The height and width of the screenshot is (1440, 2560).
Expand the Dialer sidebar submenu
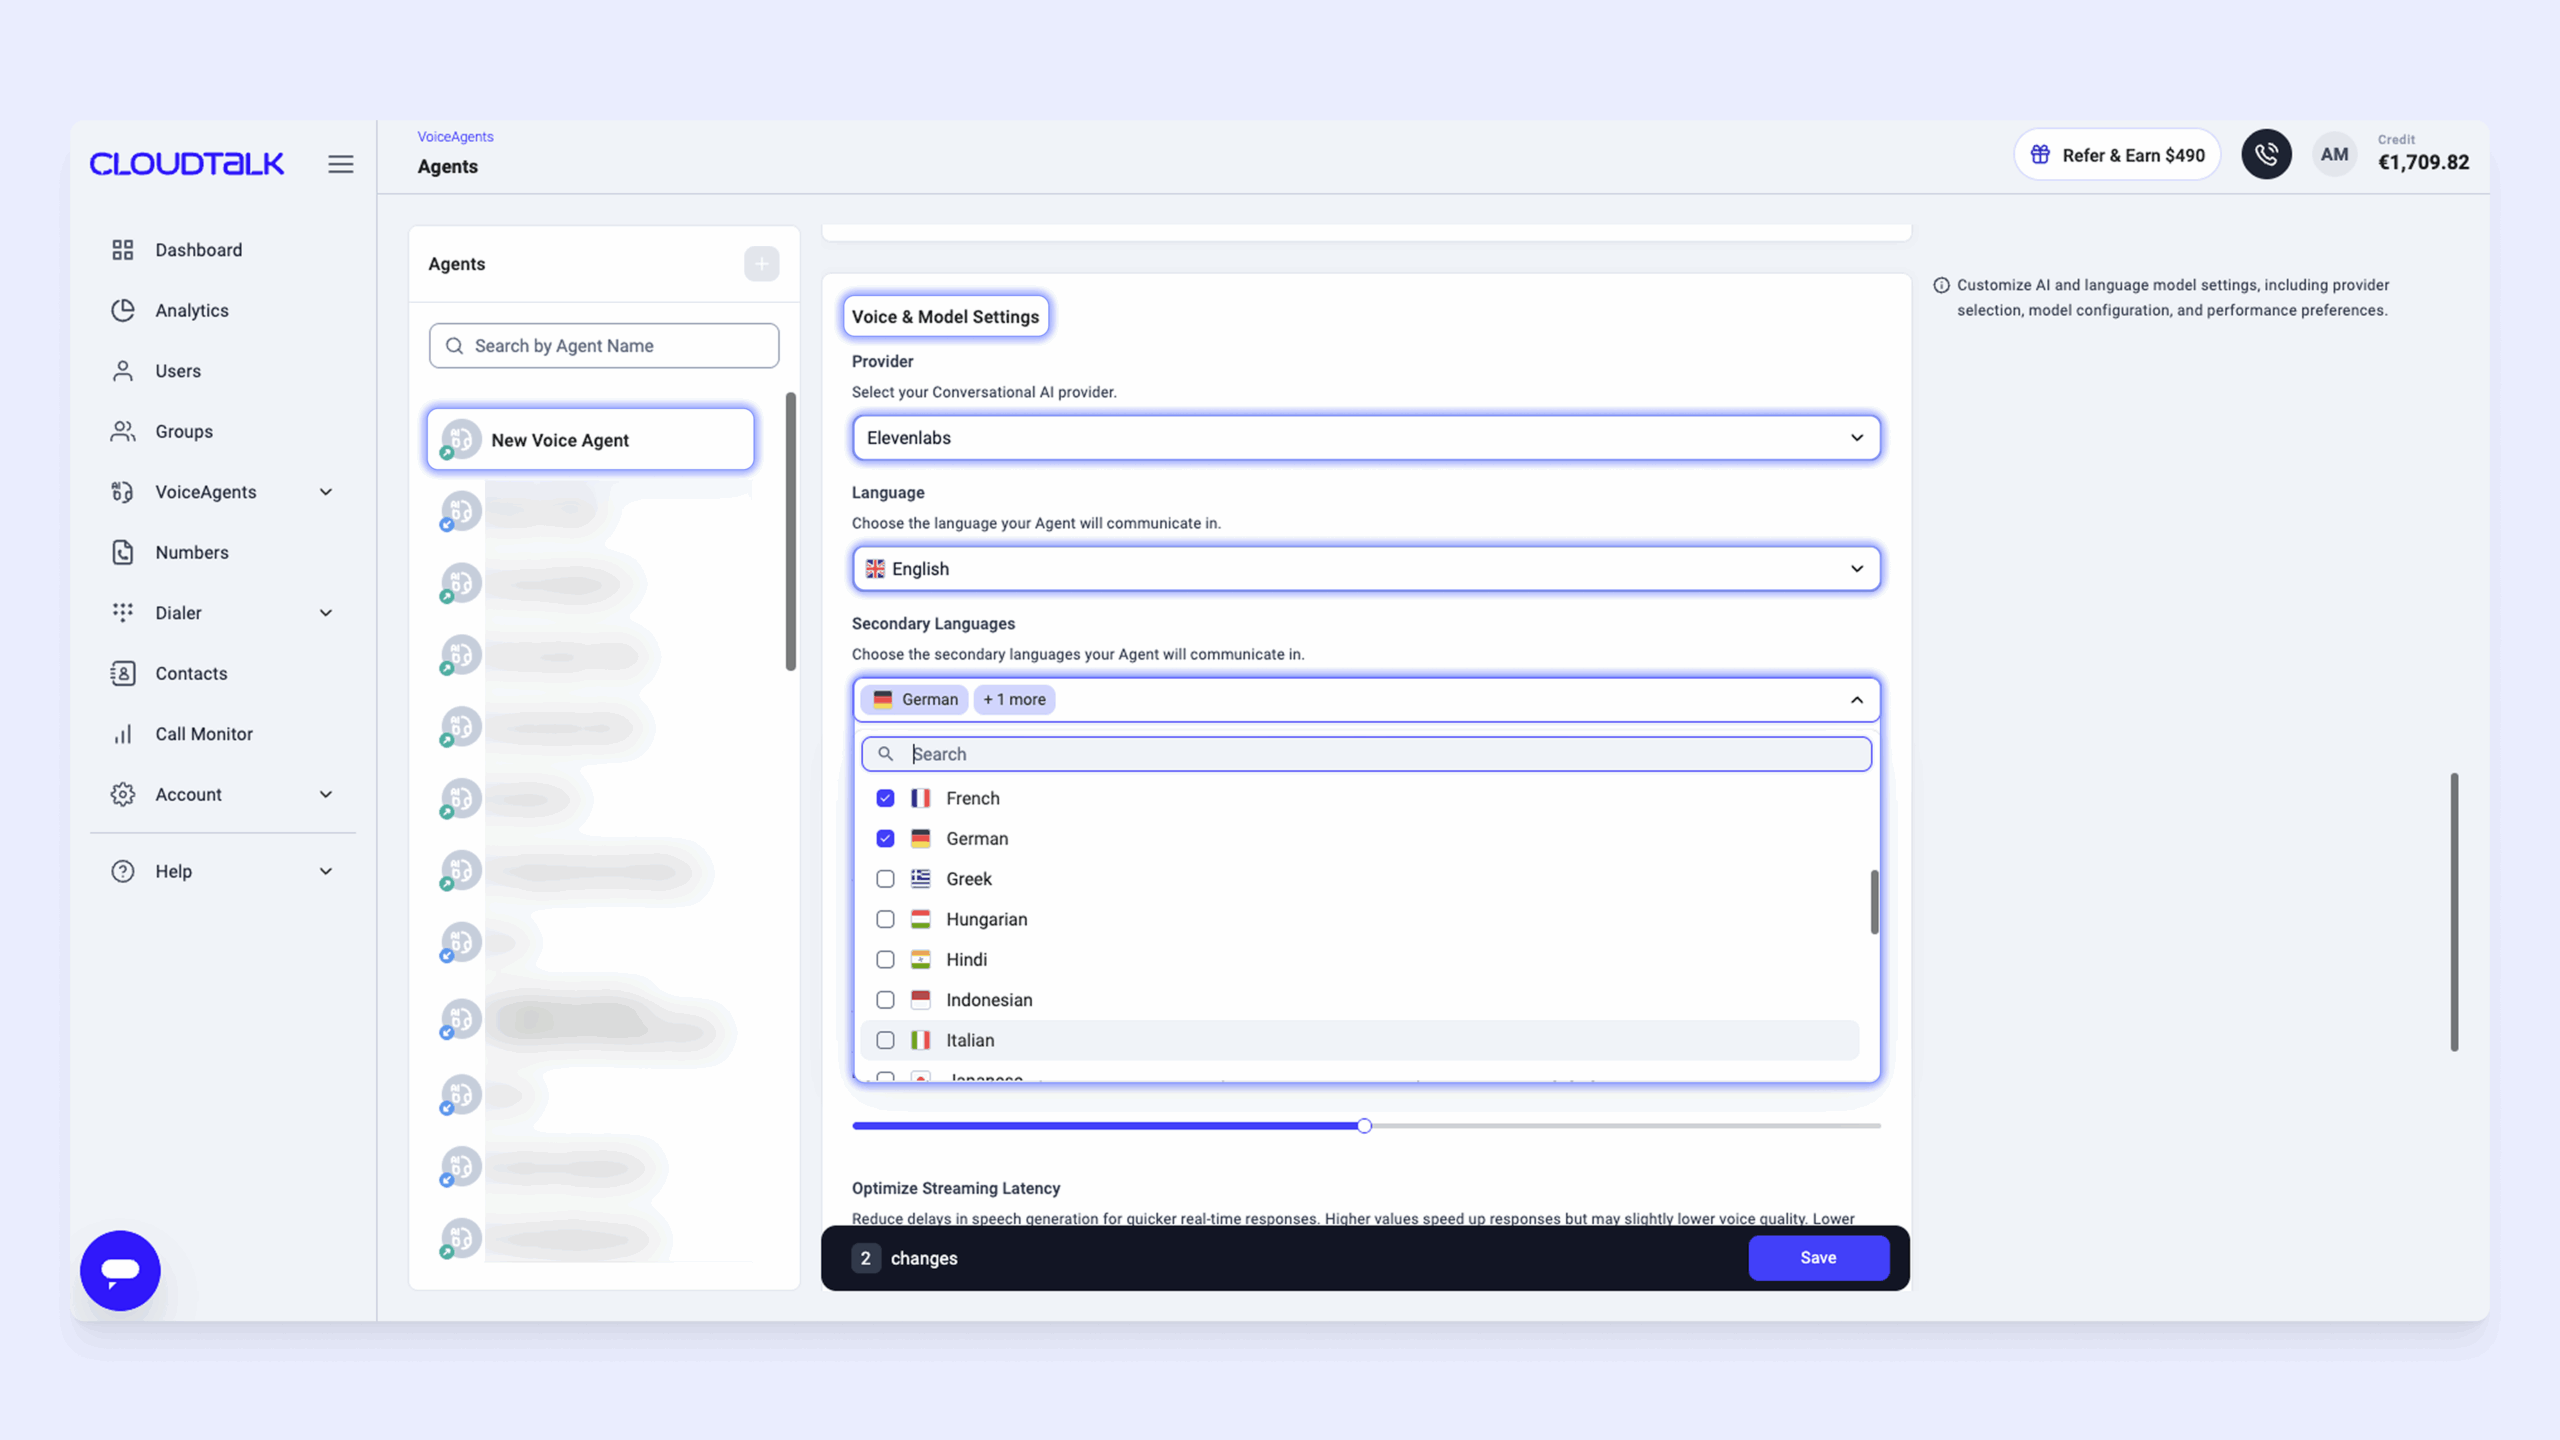(x=325, y=613)
